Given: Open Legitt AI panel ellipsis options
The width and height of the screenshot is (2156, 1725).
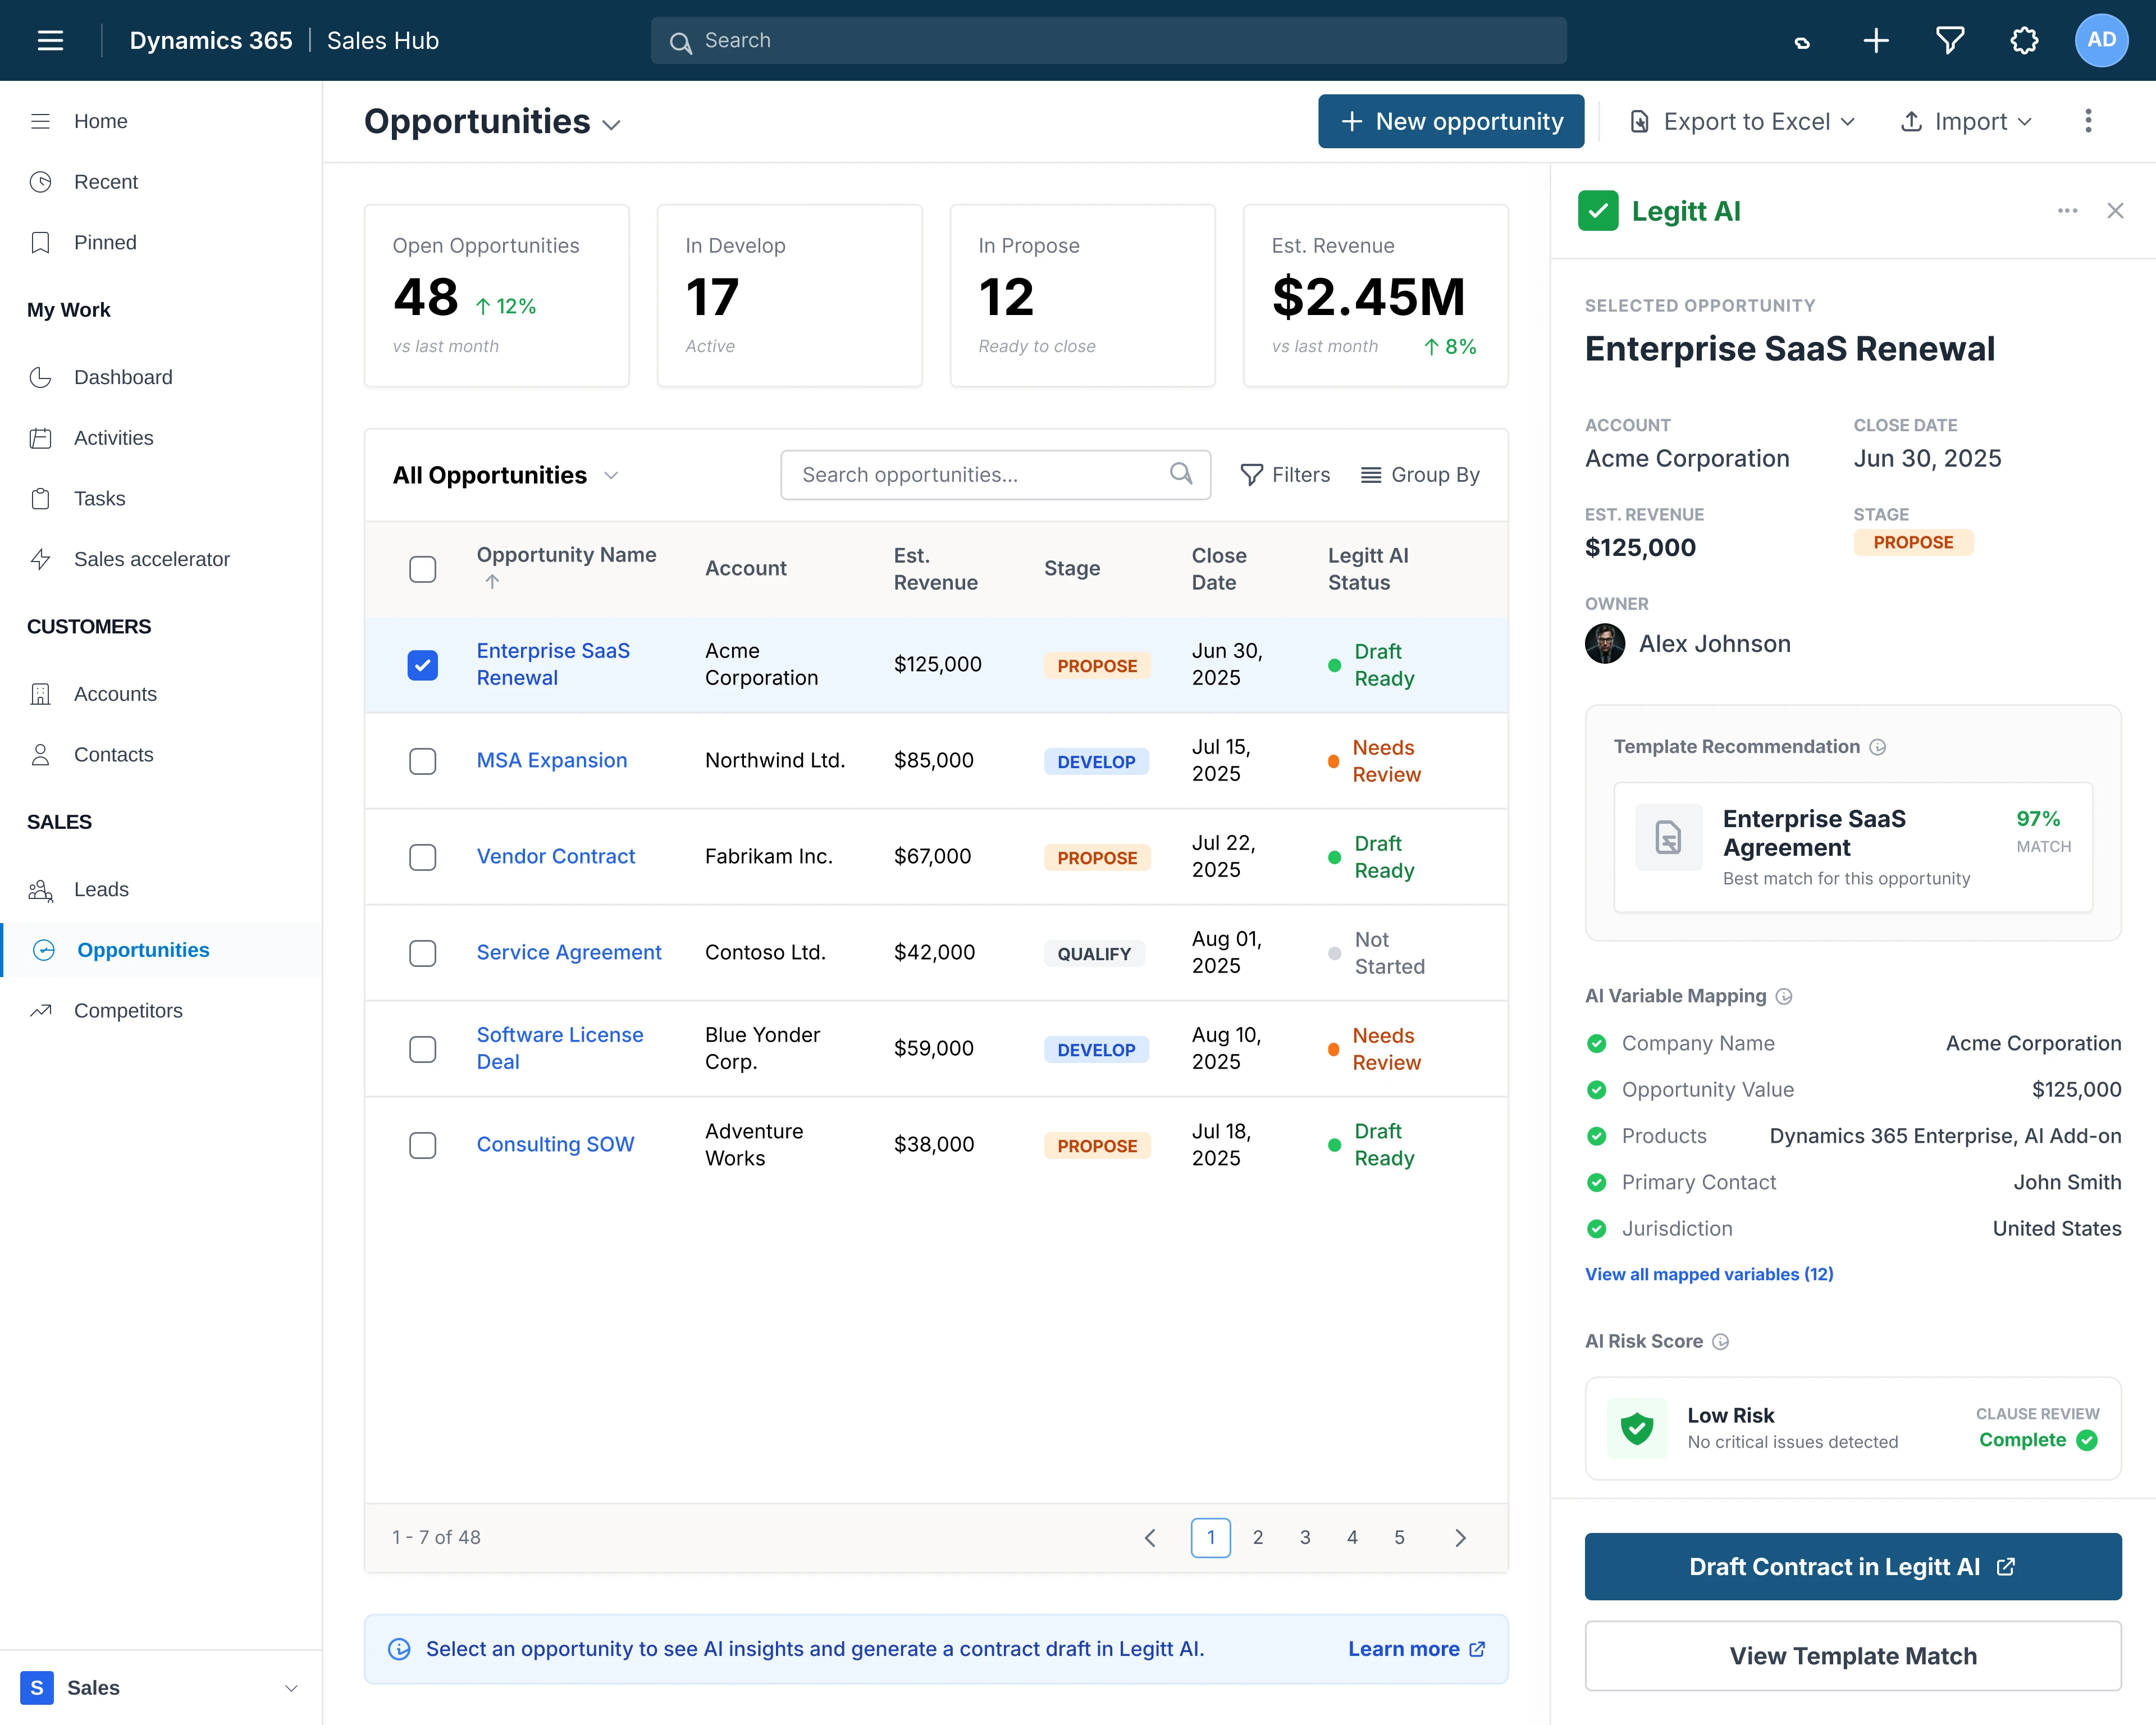Looking at the screenshot, I should coord(2067,211).
